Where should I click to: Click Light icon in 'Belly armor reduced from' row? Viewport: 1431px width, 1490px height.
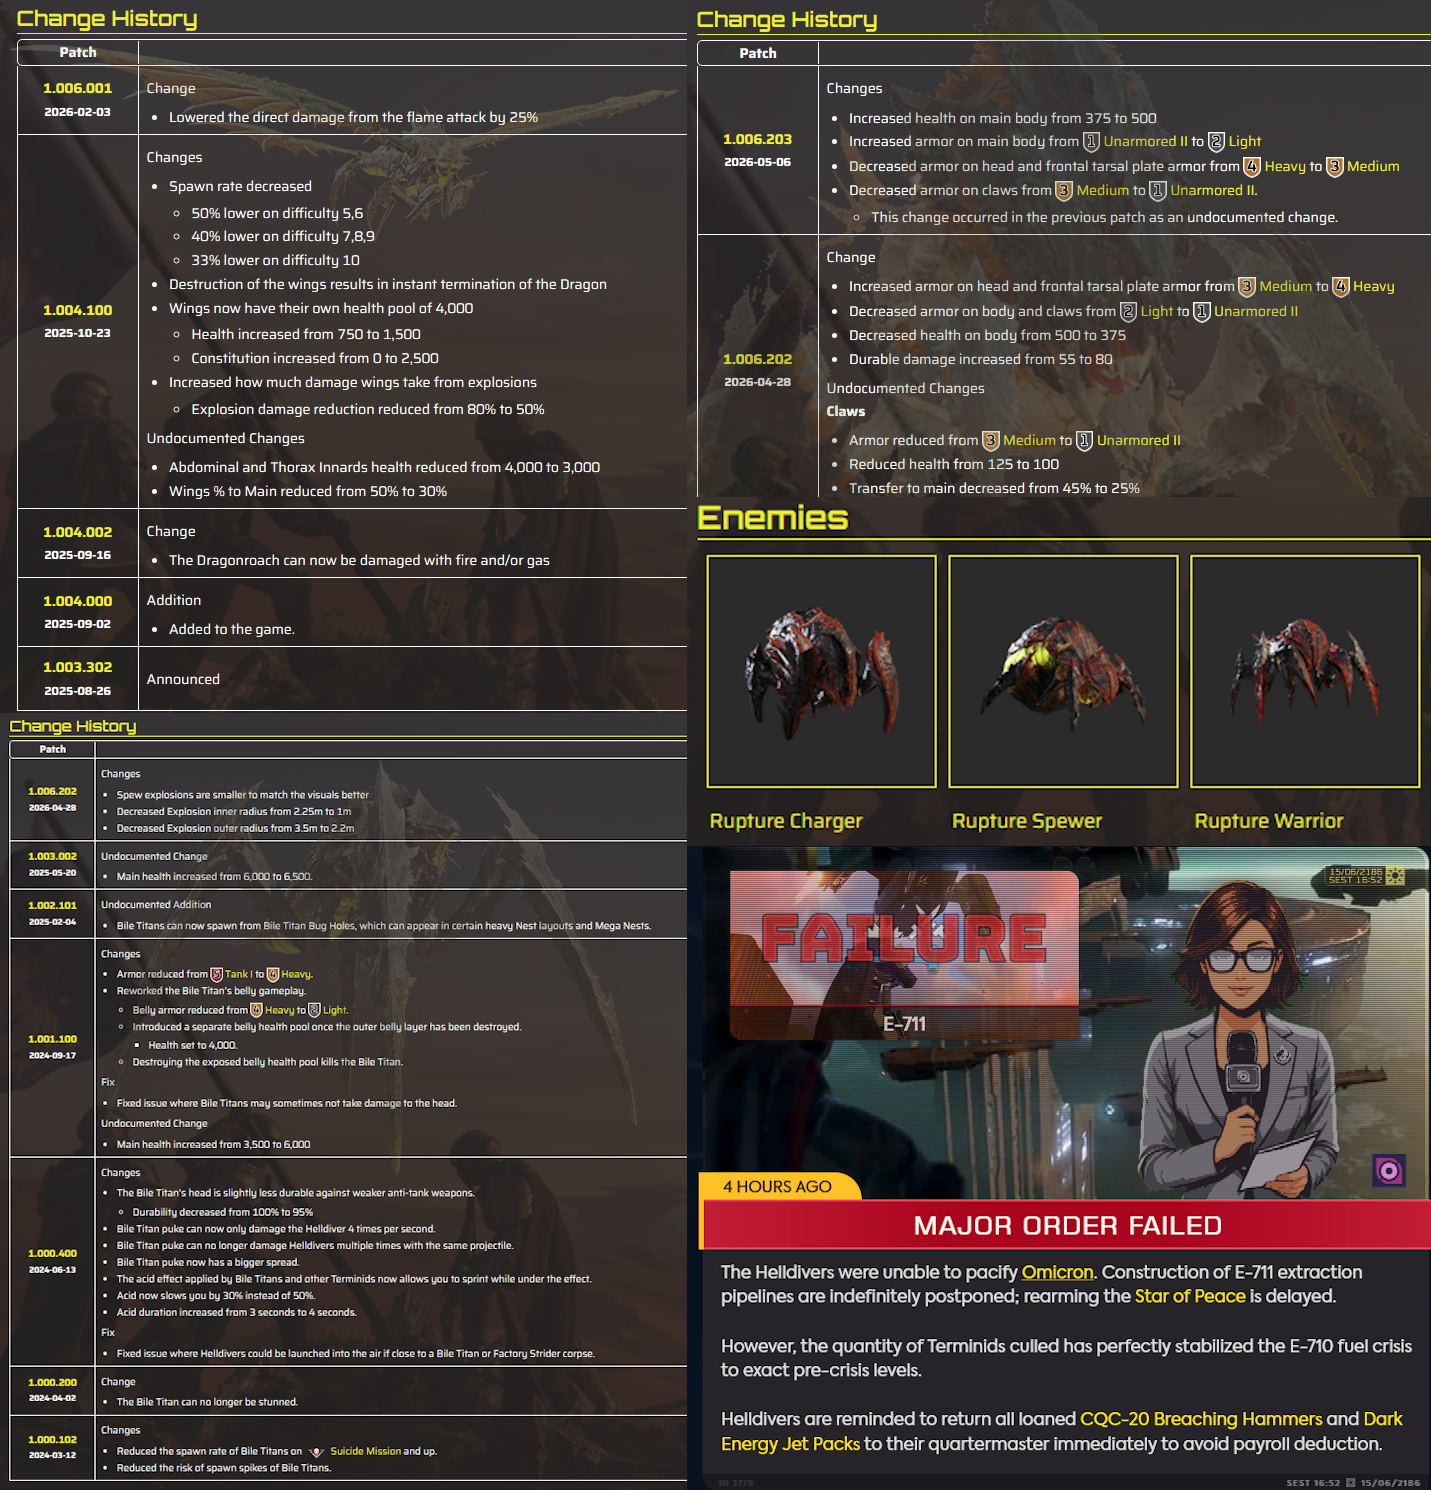pos(314,1010)
